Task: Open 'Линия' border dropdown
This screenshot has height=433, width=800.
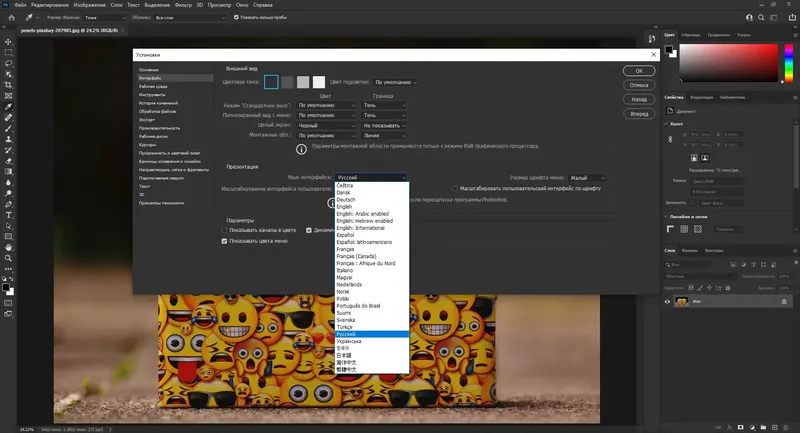Action: pyautogui.click(x=384, y=136)
